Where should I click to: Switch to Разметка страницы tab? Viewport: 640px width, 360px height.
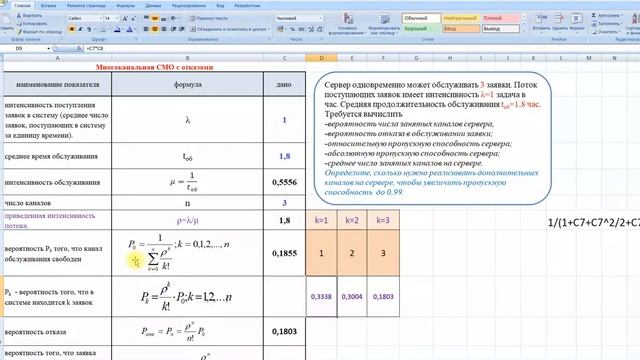click(x=86, y=6)
